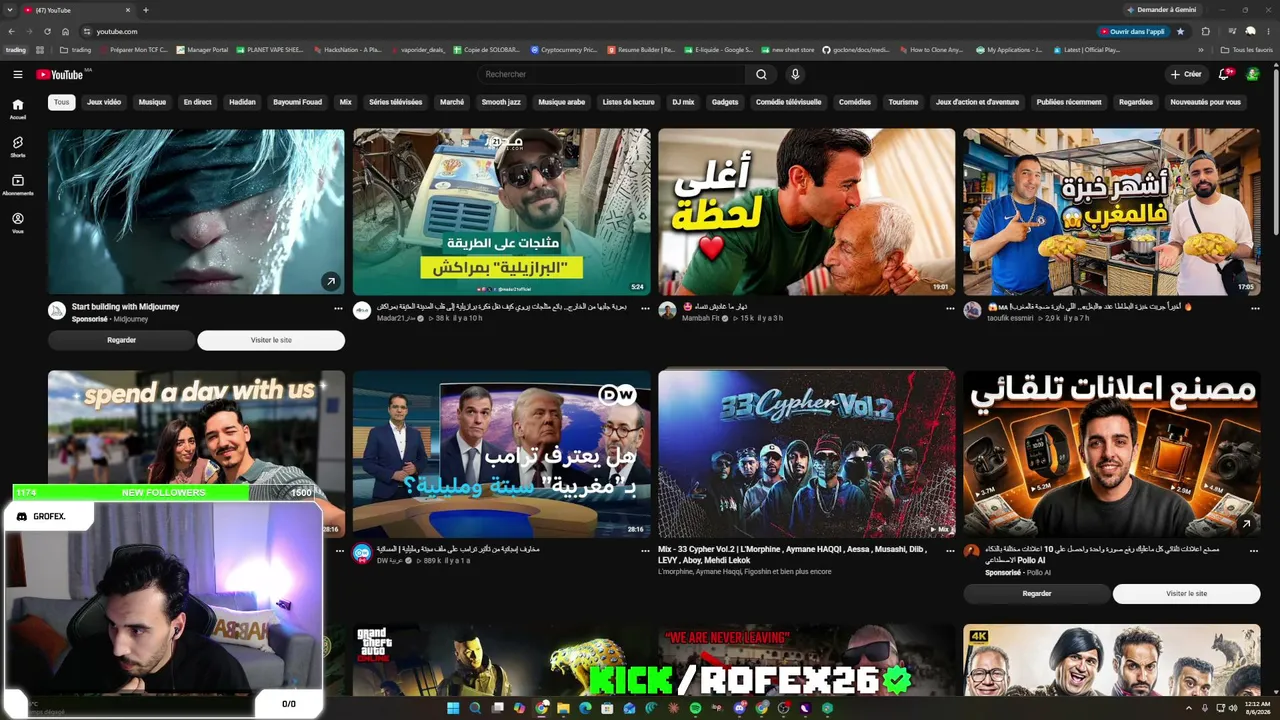Open the Vous sidebar section
Viewport: 1280px width, 720px height.
[x=18, y=223]
